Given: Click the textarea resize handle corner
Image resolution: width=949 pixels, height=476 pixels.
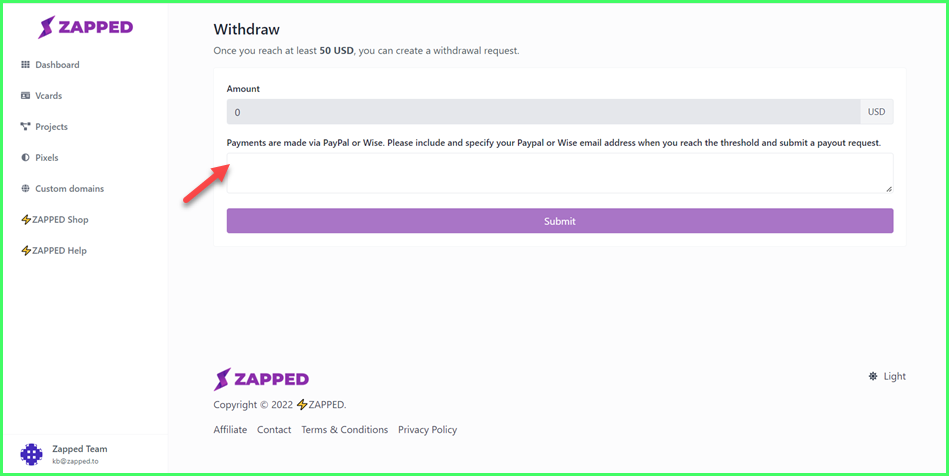Looking at the screenshot, I should pyautogui.click(x=889, y=189).
